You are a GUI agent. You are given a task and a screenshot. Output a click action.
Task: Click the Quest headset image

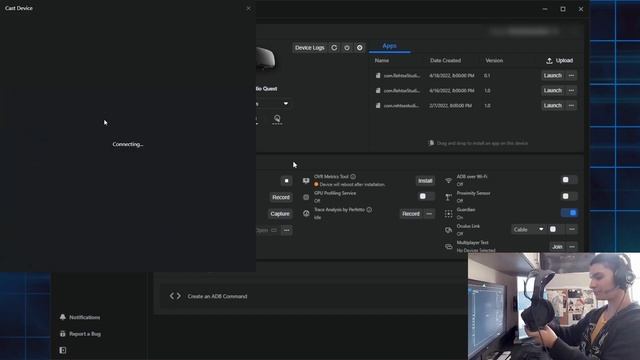266,58
